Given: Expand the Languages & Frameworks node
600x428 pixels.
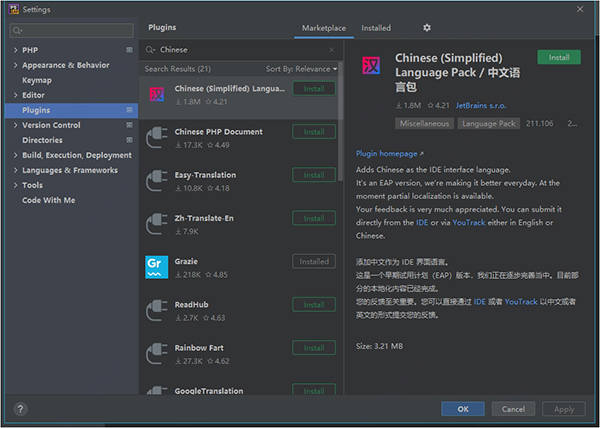Looking at the screenshot, I should pyautogui.click(x=15, y=170).
